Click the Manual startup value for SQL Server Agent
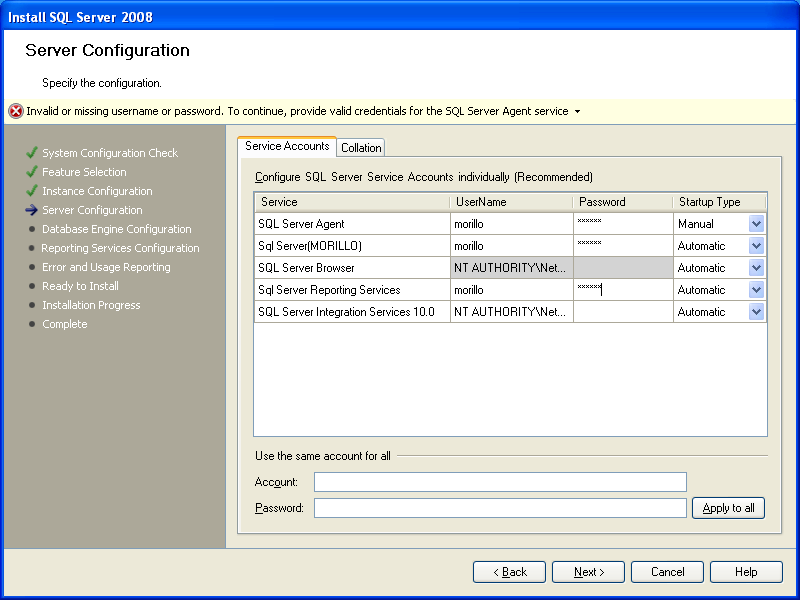Screen dimensions: 800x600 pyautogui.click(x=695, y=223)
